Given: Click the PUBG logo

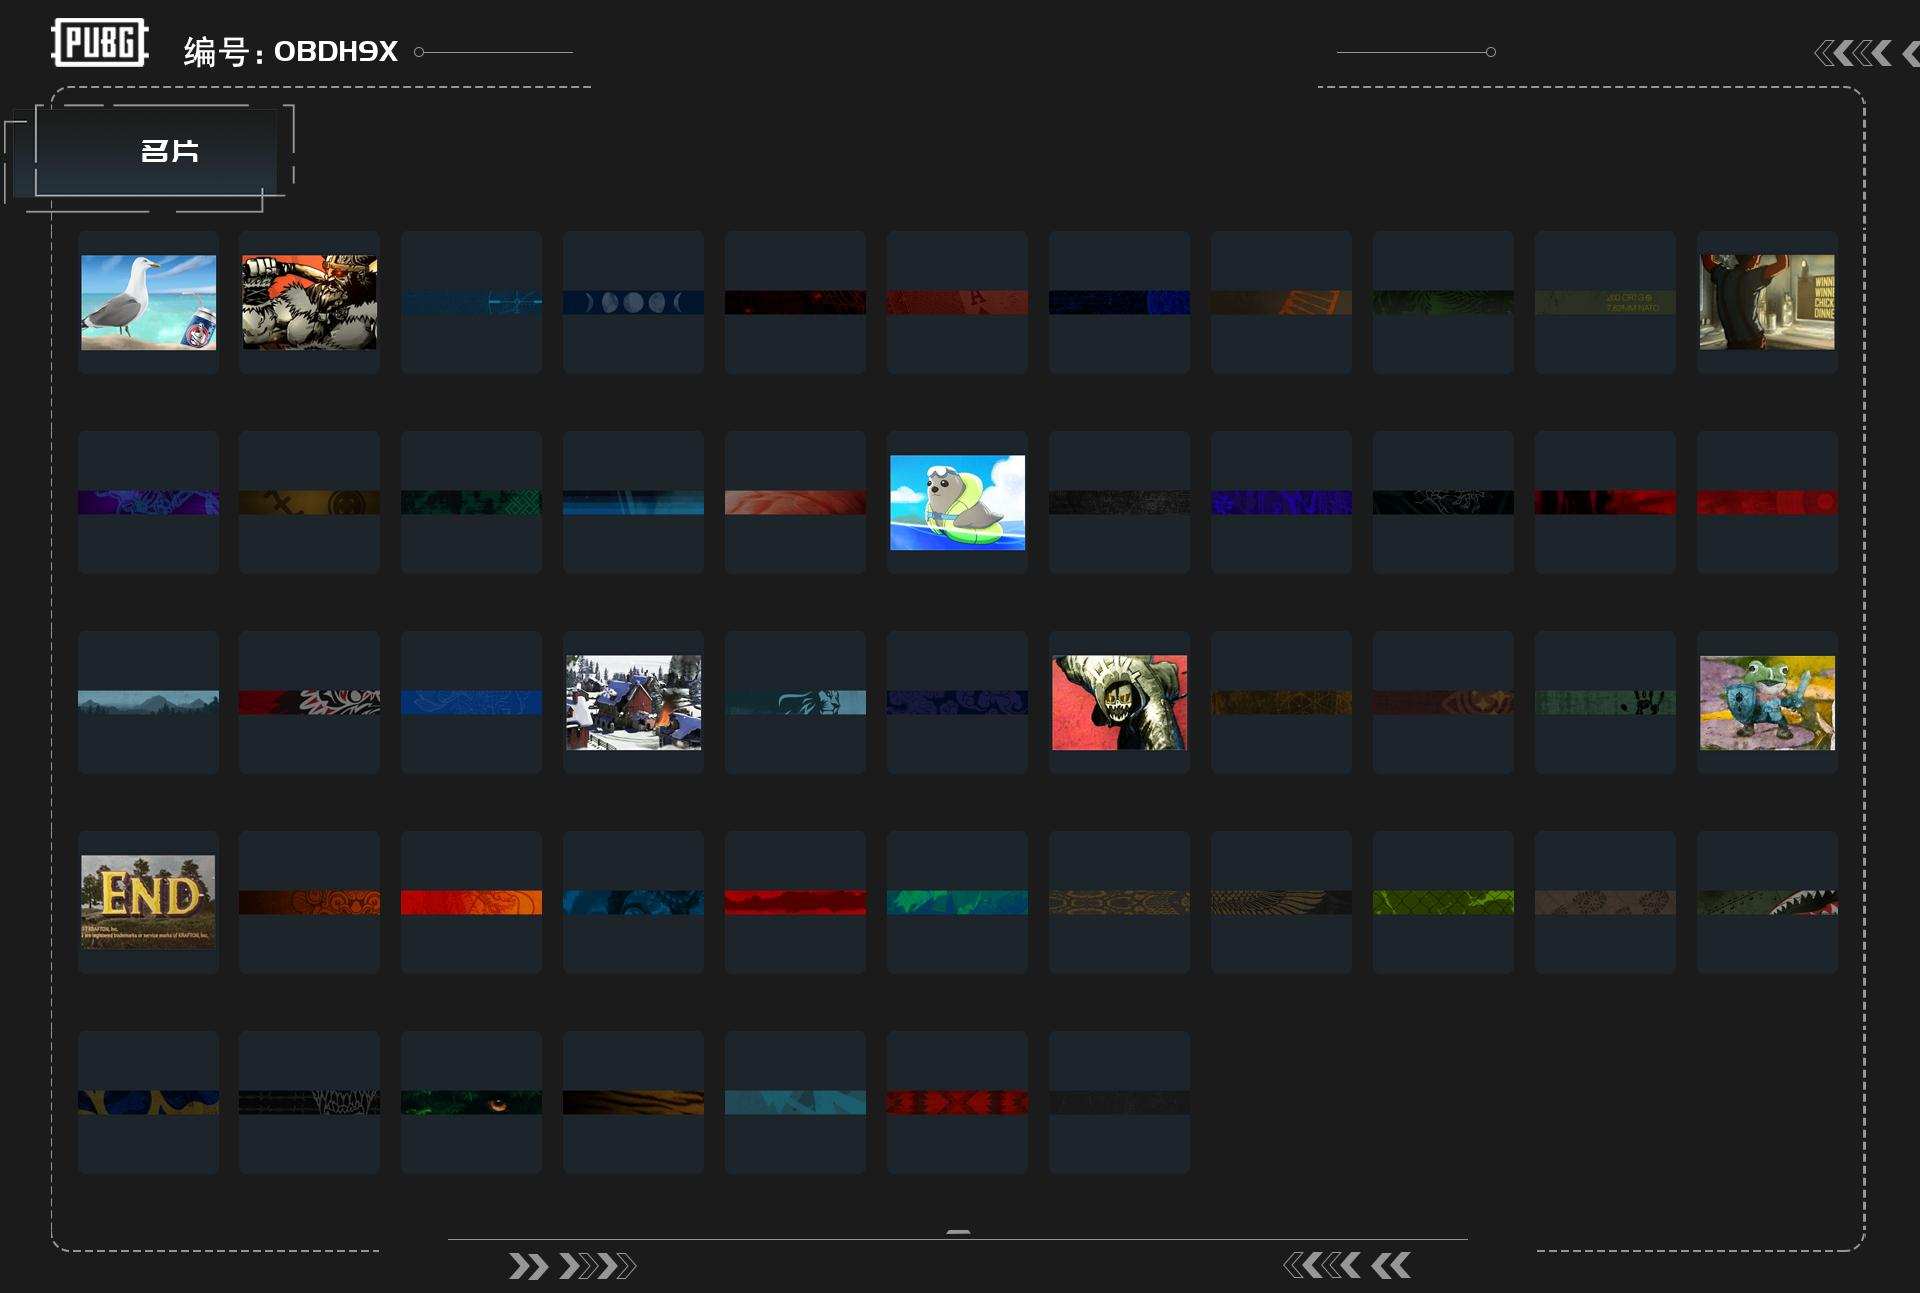Looking at the screenshot, I should point(99,43).
